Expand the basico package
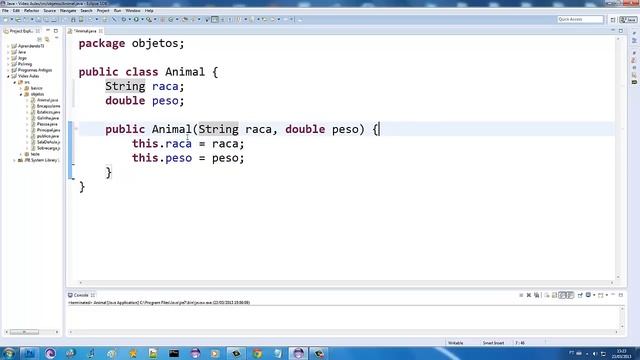The image size is (640, 360). coord(21,88)
